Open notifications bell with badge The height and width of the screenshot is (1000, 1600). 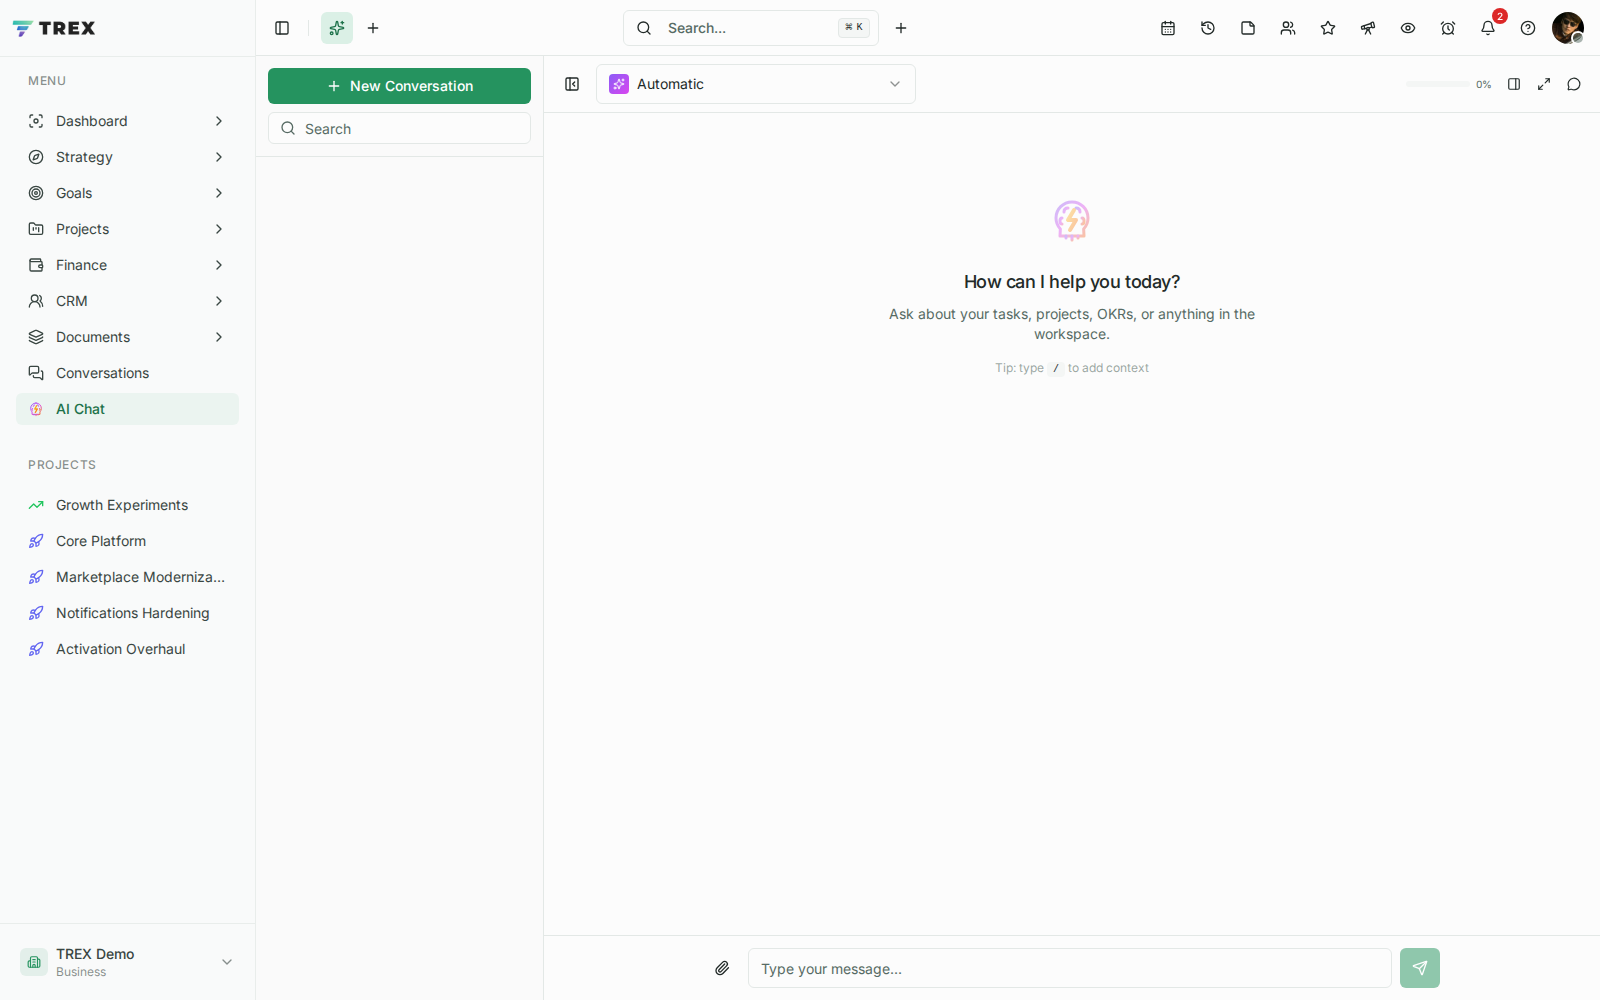point(1488,28)
